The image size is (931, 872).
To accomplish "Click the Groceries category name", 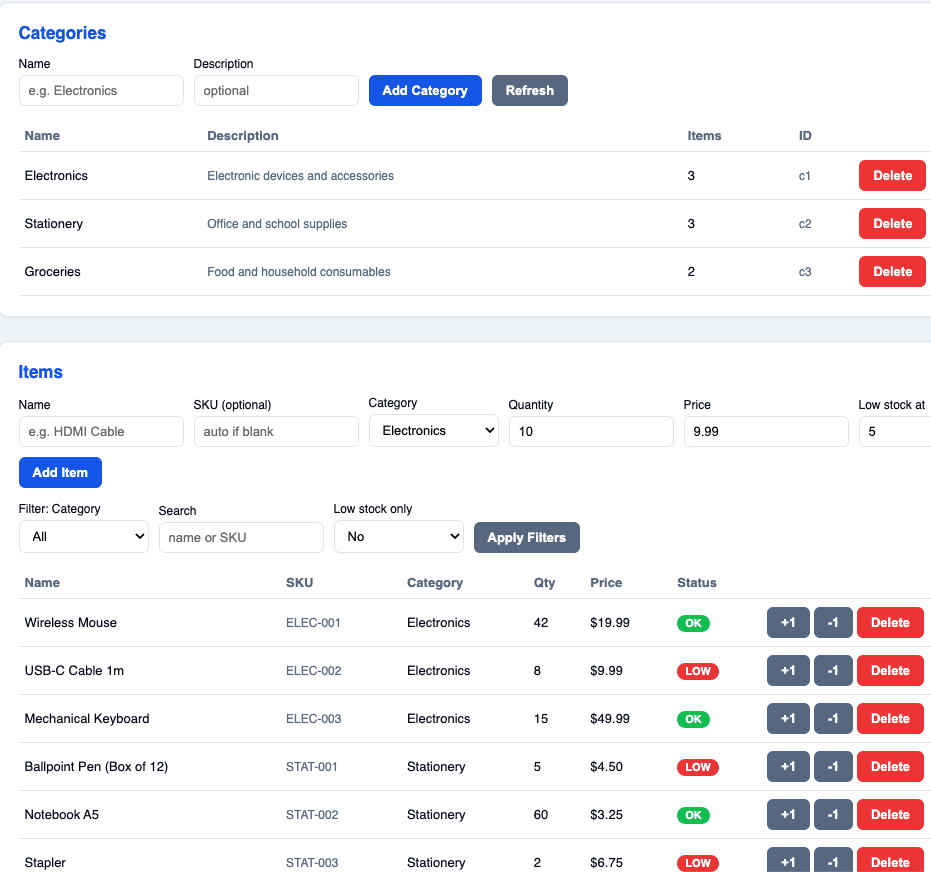I will click(x=53, y=272).
